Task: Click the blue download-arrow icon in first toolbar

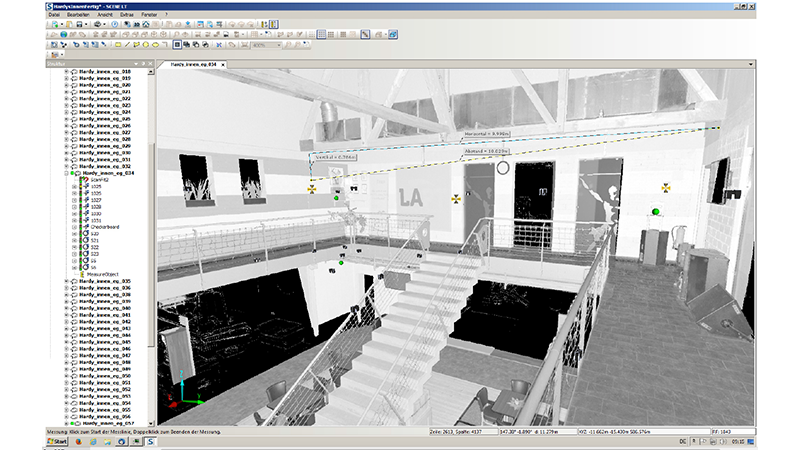Action: [188, 24]
